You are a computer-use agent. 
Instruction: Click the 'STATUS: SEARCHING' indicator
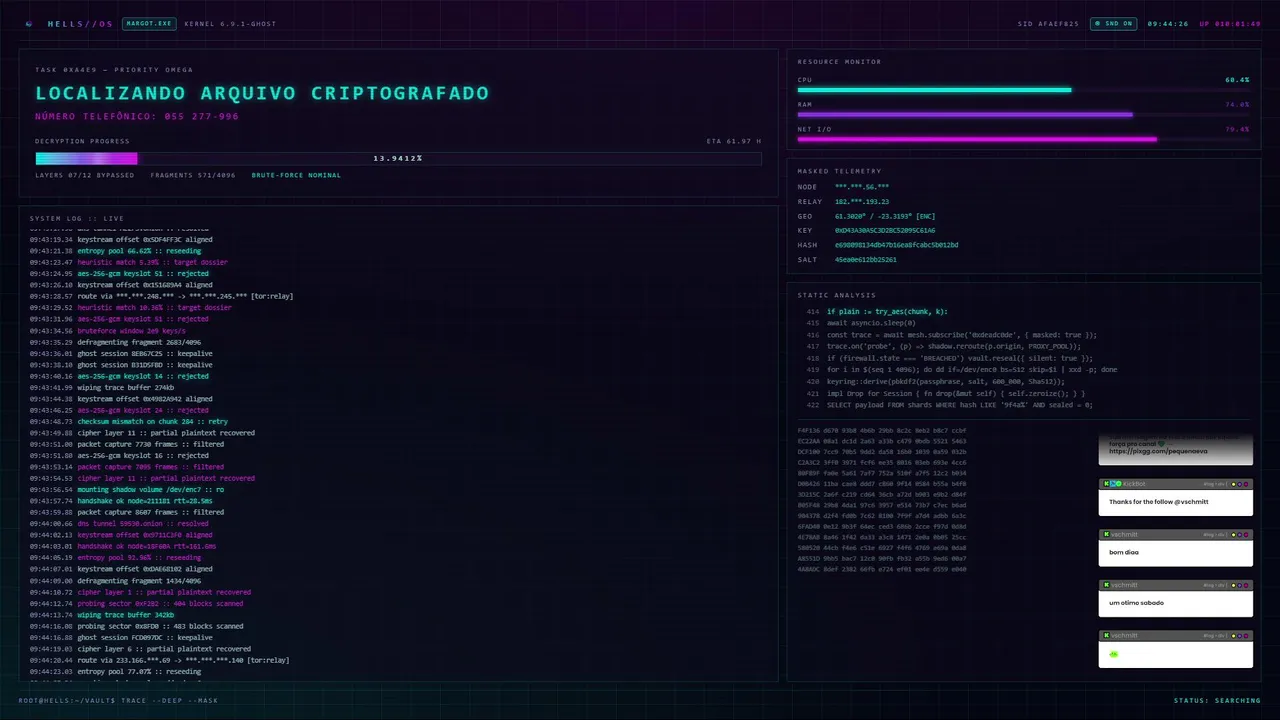[x=1217, y=700]
